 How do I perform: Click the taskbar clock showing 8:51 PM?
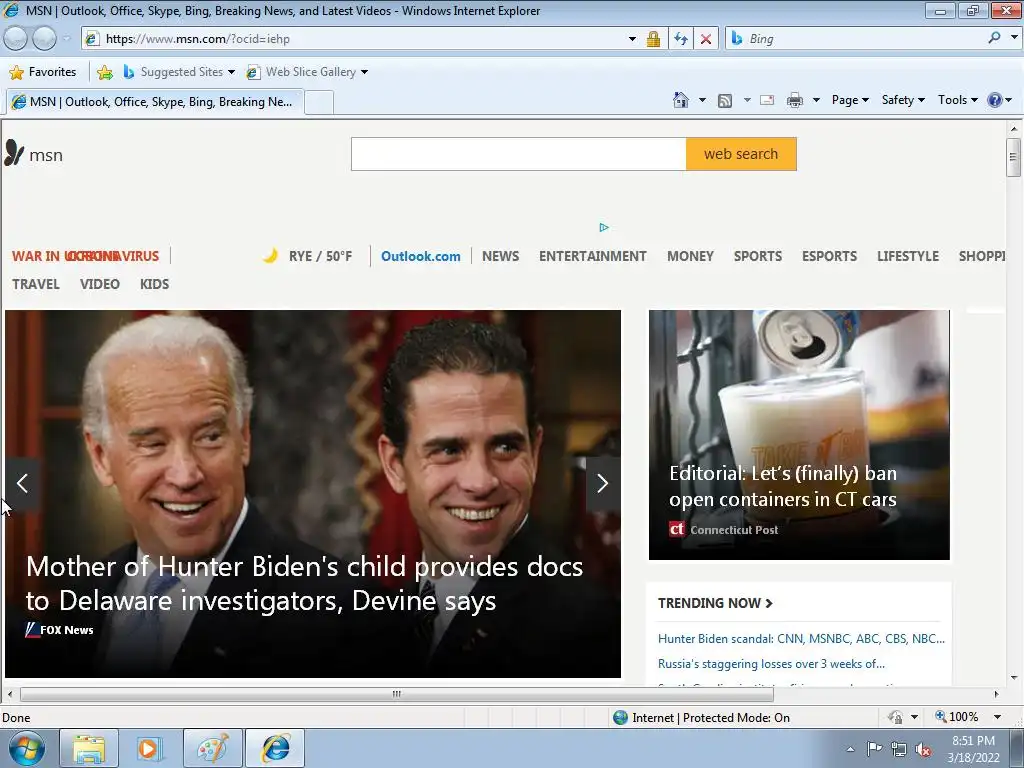(973, 749)
